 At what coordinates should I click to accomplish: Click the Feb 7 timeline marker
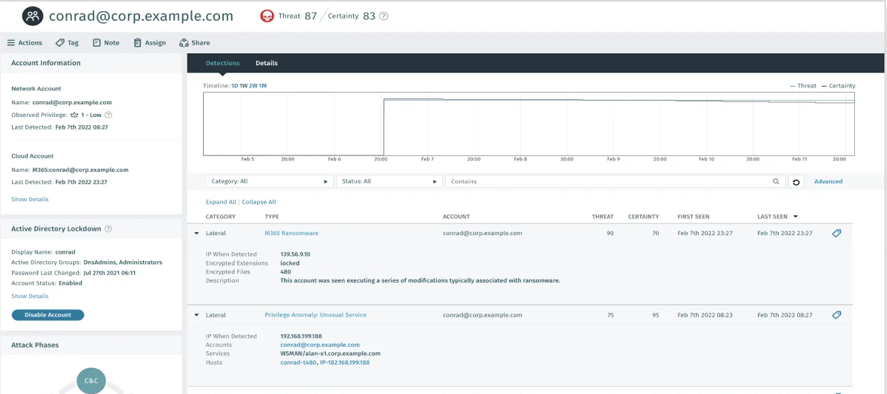[428, 160]
